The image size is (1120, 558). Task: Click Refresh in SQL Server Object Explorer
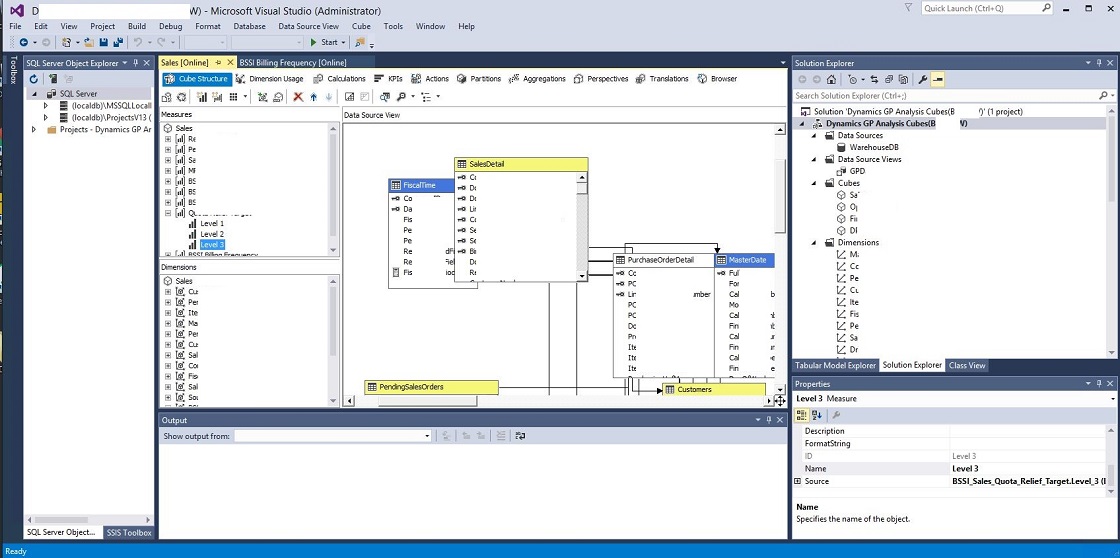33,79
